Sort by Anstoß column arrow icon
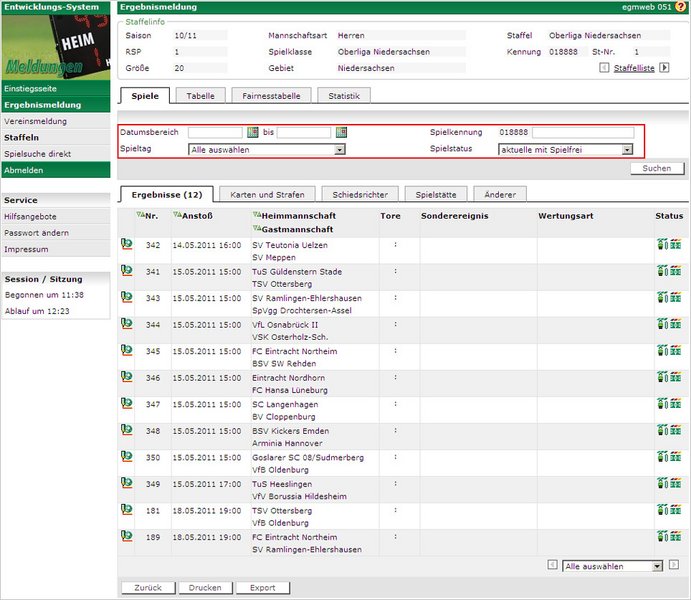The image size is (691, 600). click(x=177, y=215)
